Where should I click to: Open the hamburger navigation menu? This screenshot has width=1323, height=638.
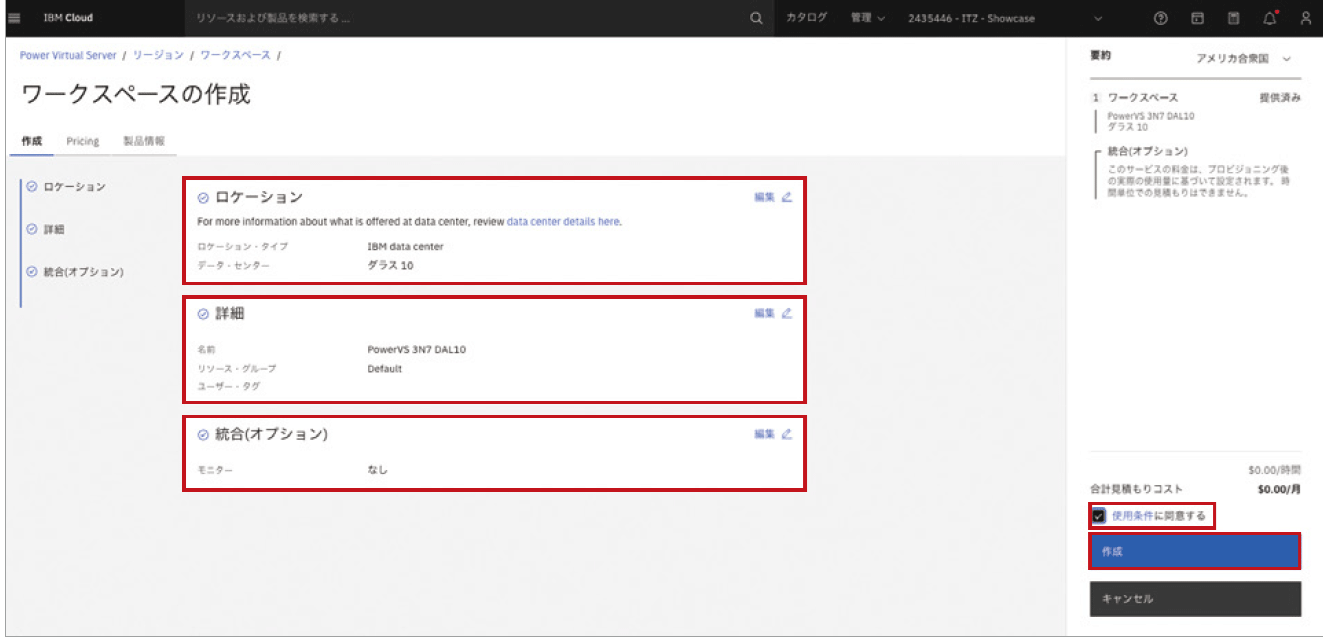click(x=14, y=18)
